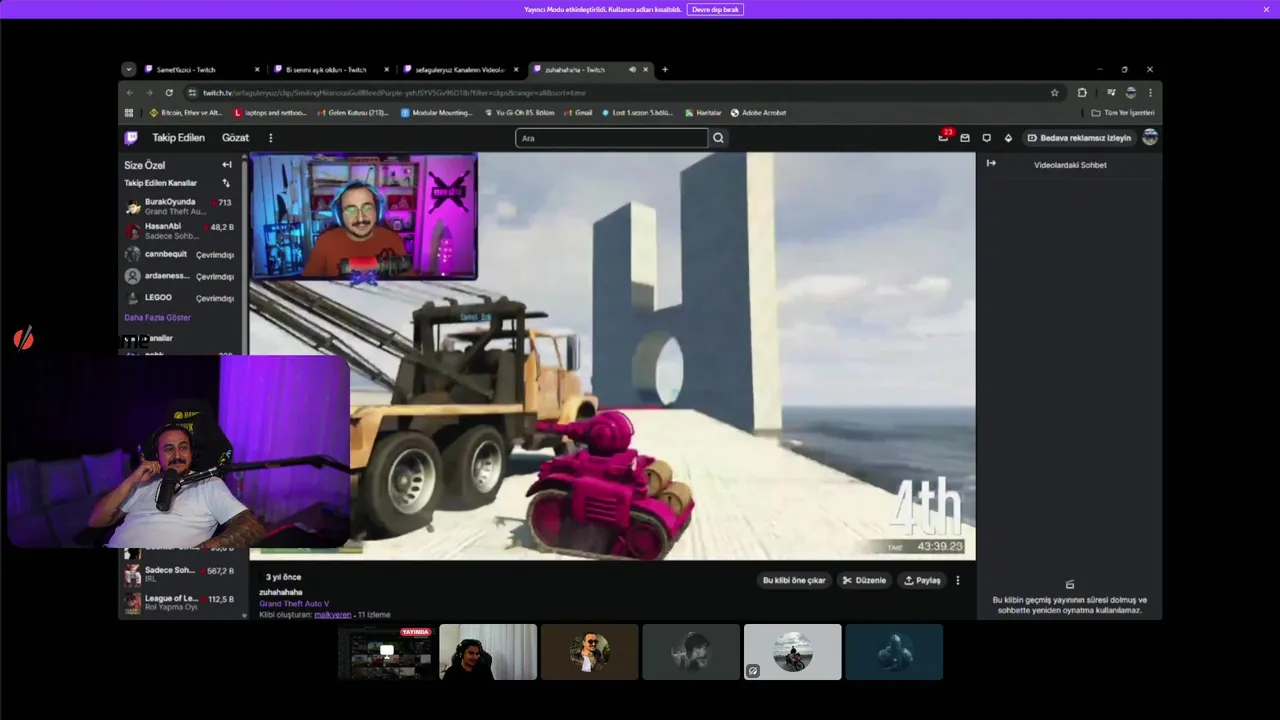Close the sefaguleryuz Kanalının Videoları tab
The width and height of the screenshot is (1280, 720).
516,70
